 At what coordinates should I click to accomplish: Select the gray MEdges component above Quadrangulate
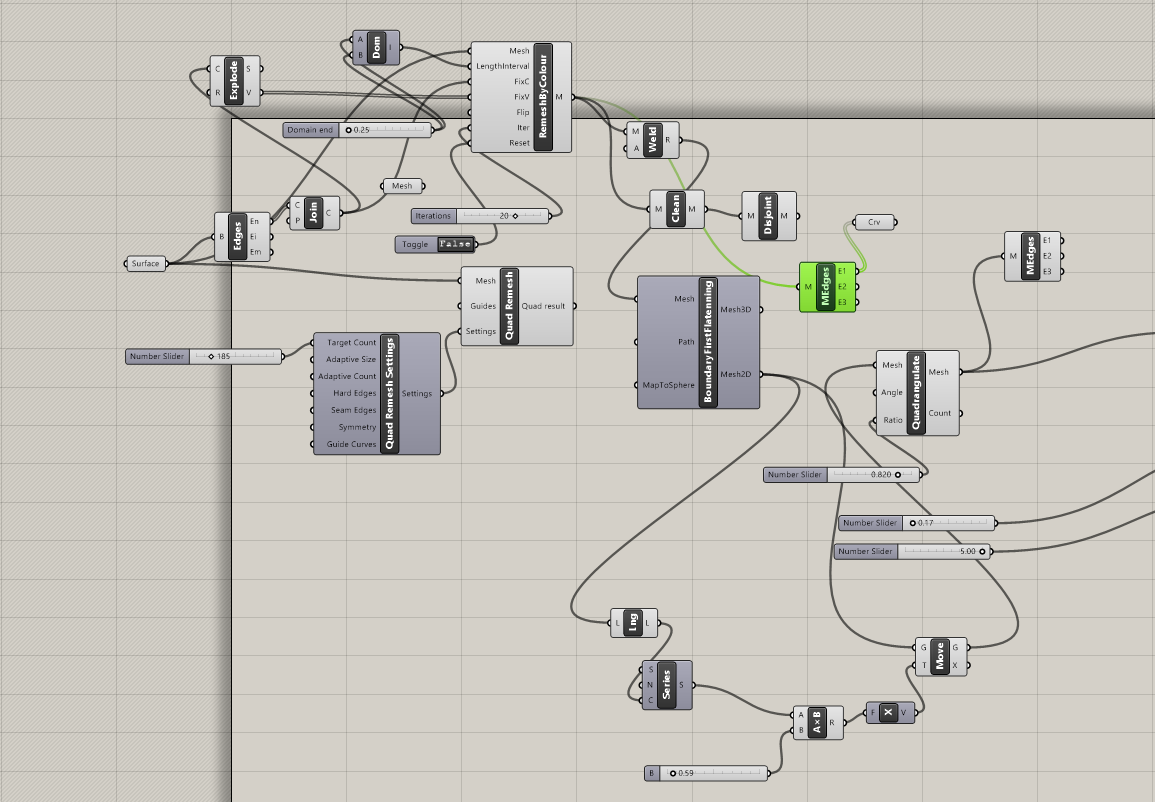coord(1031,256)
